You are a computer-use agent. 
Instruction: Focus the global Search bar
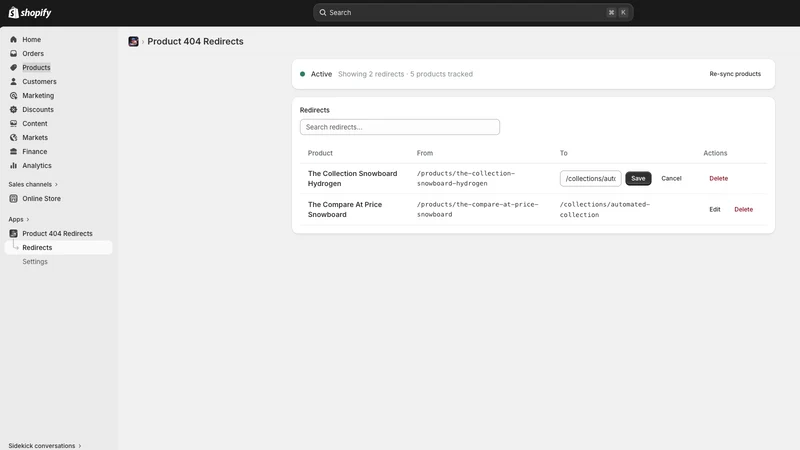(x=473, y=12)
